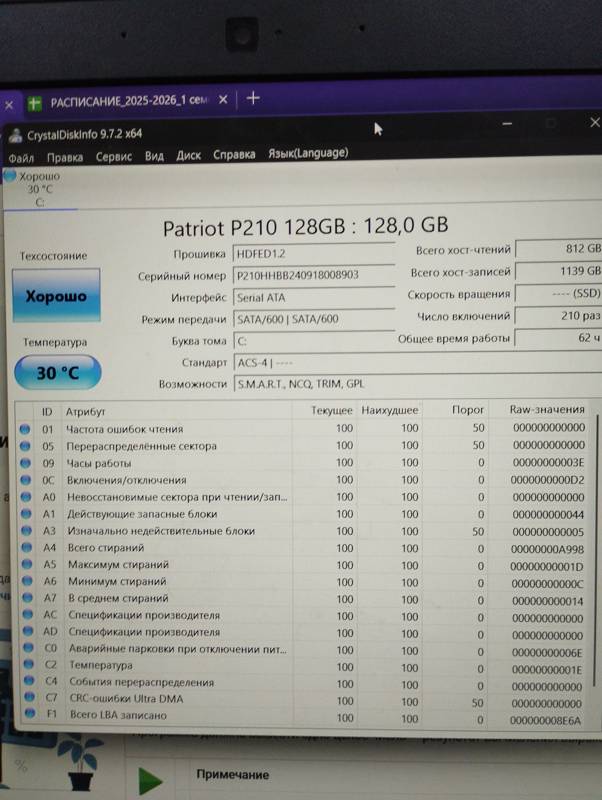Click the green play icon below the window
Image resolution: width=602 pixels, height=800 pixels.
[150, 780]
